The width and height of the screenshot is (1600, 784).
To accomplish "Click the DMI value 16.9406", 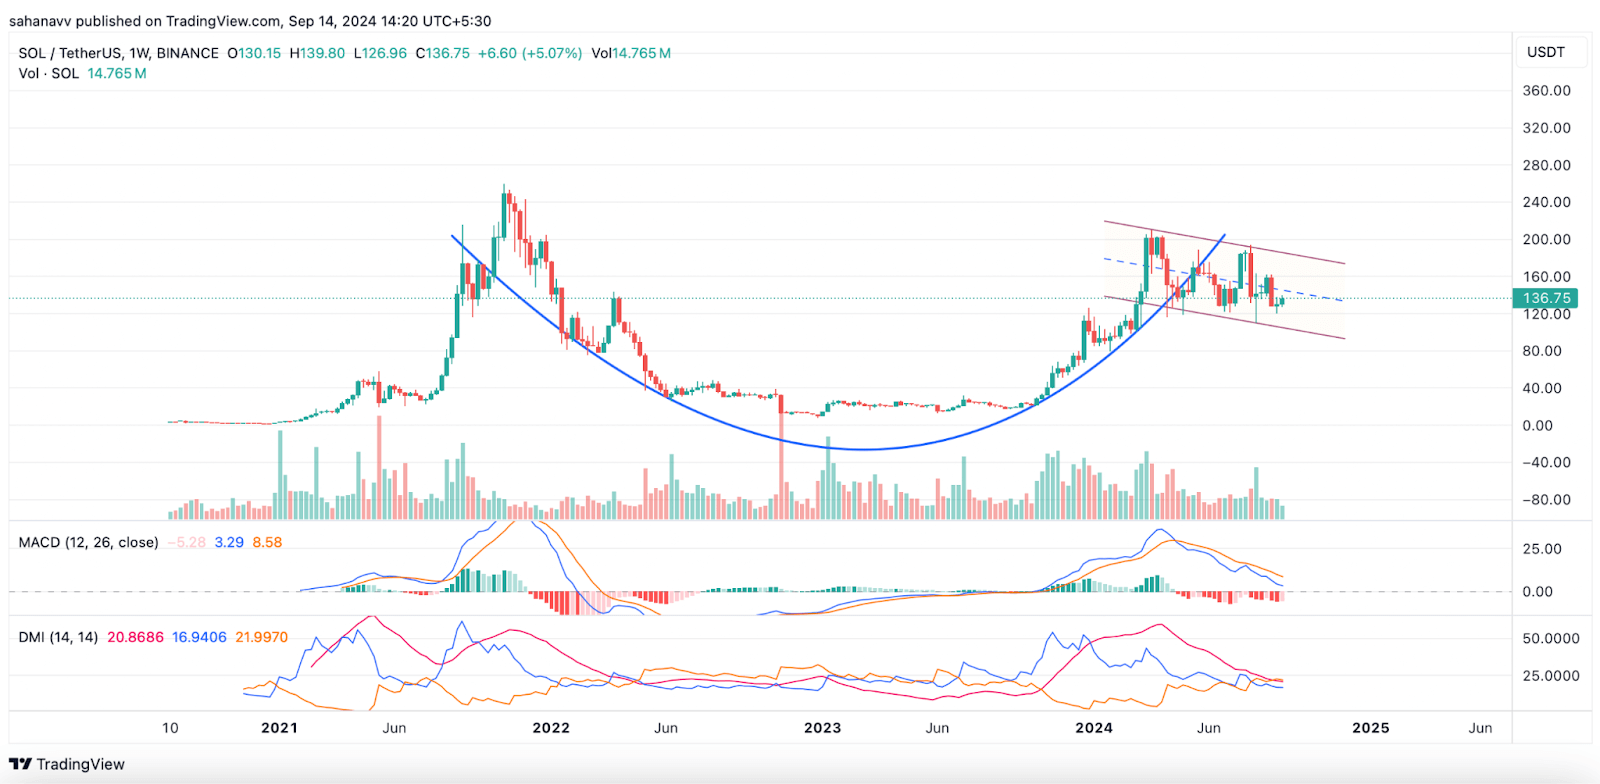I will pos(199,637).
